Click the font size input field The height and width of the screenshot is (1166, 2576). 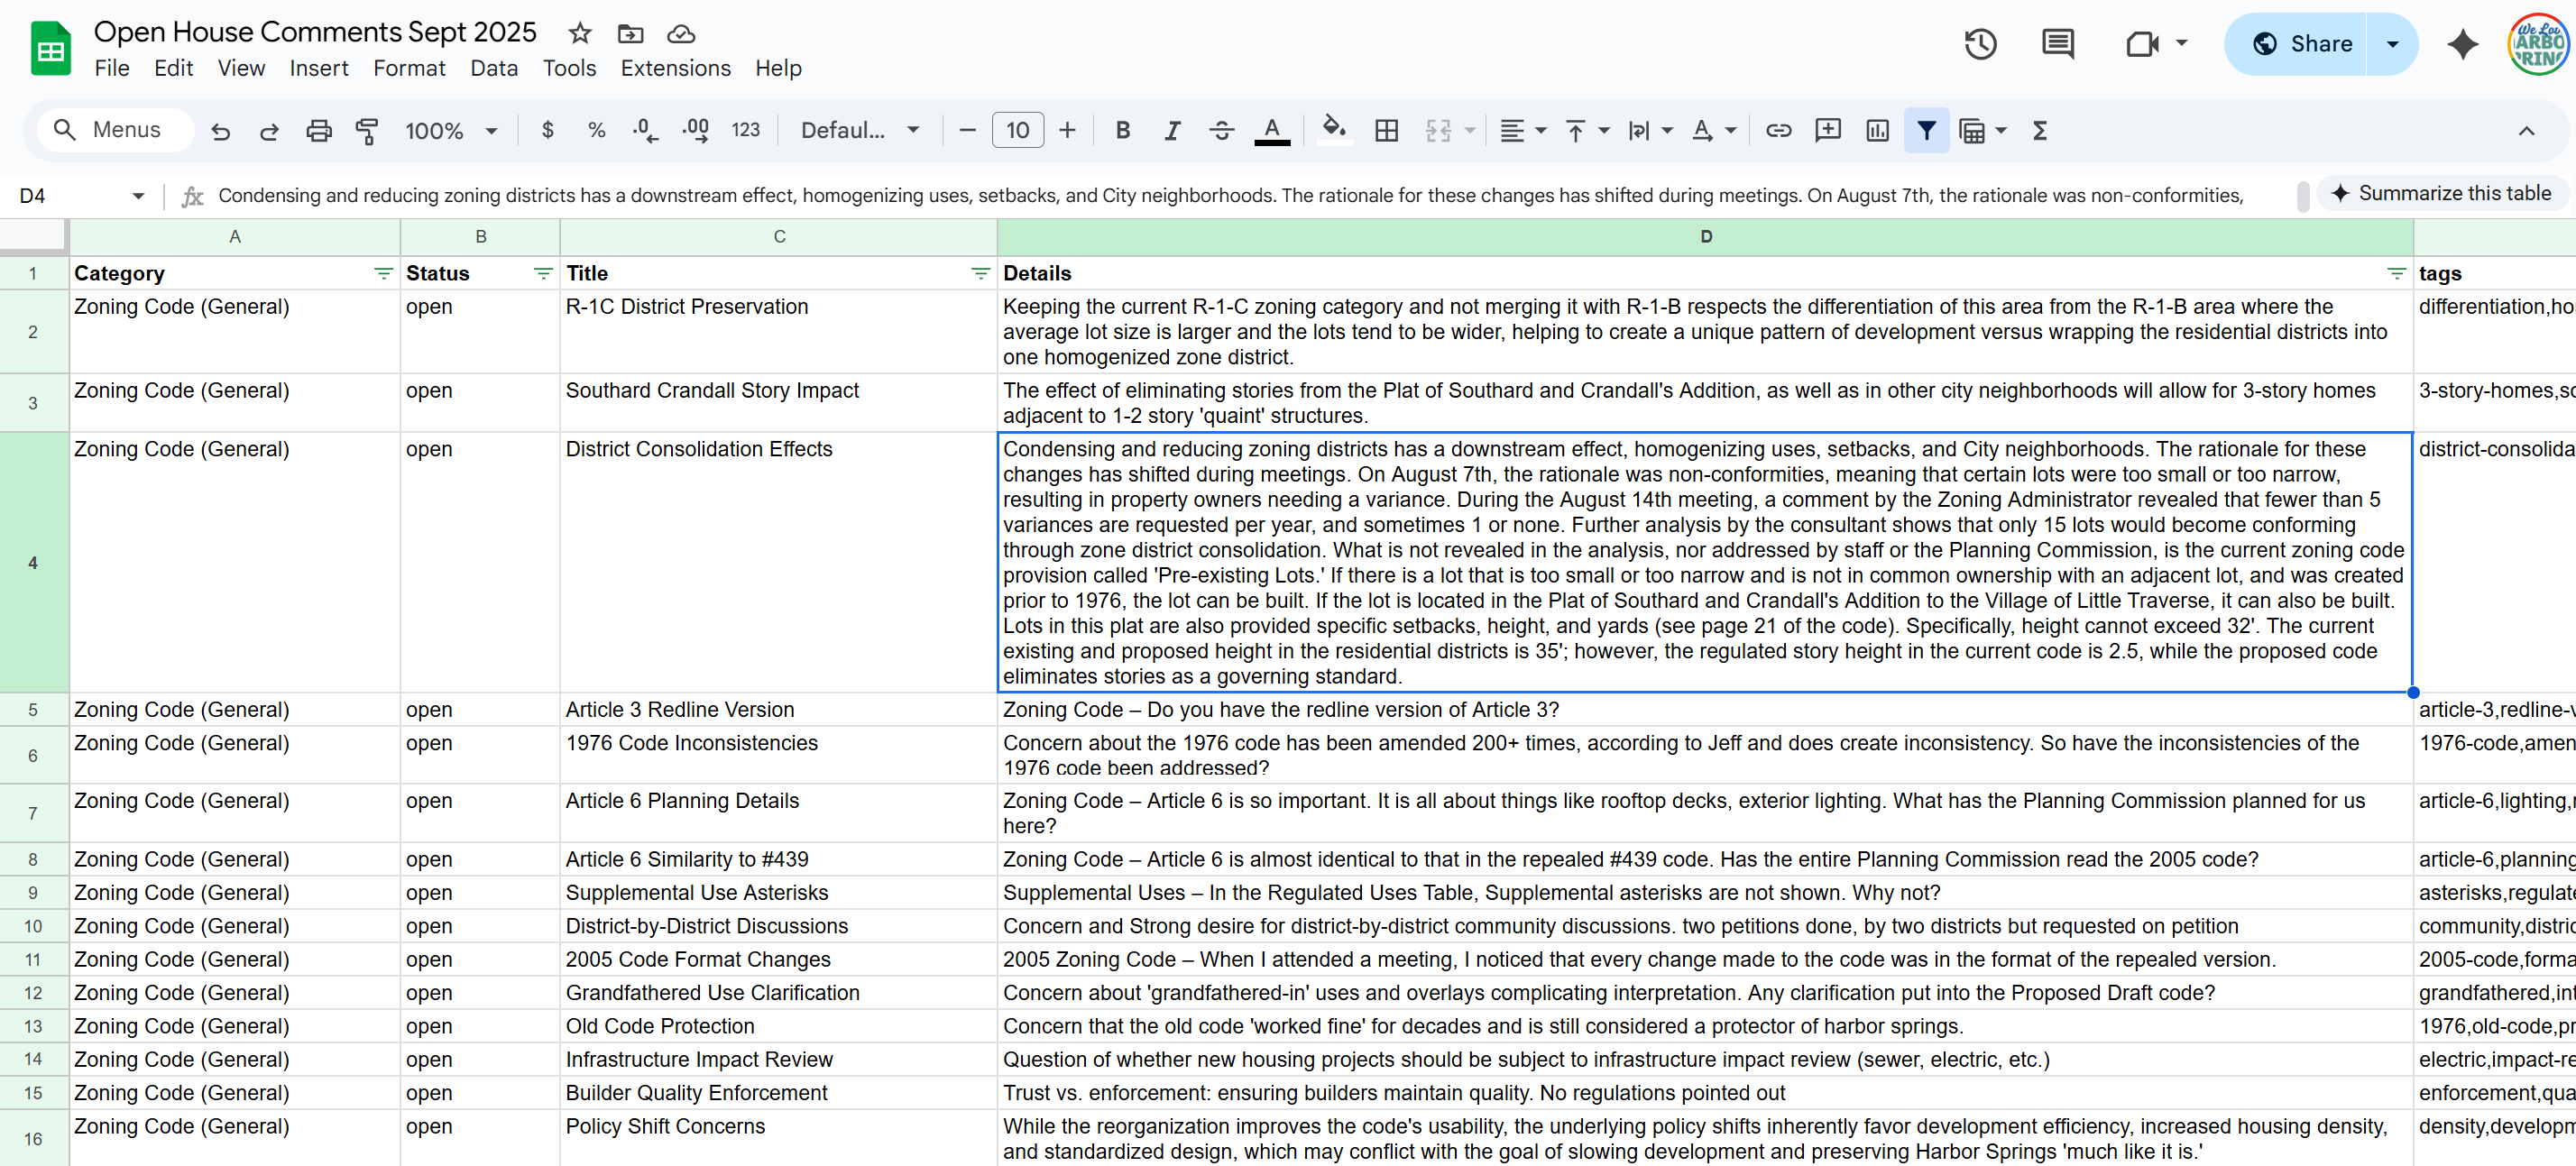[x=1017, y=130]
